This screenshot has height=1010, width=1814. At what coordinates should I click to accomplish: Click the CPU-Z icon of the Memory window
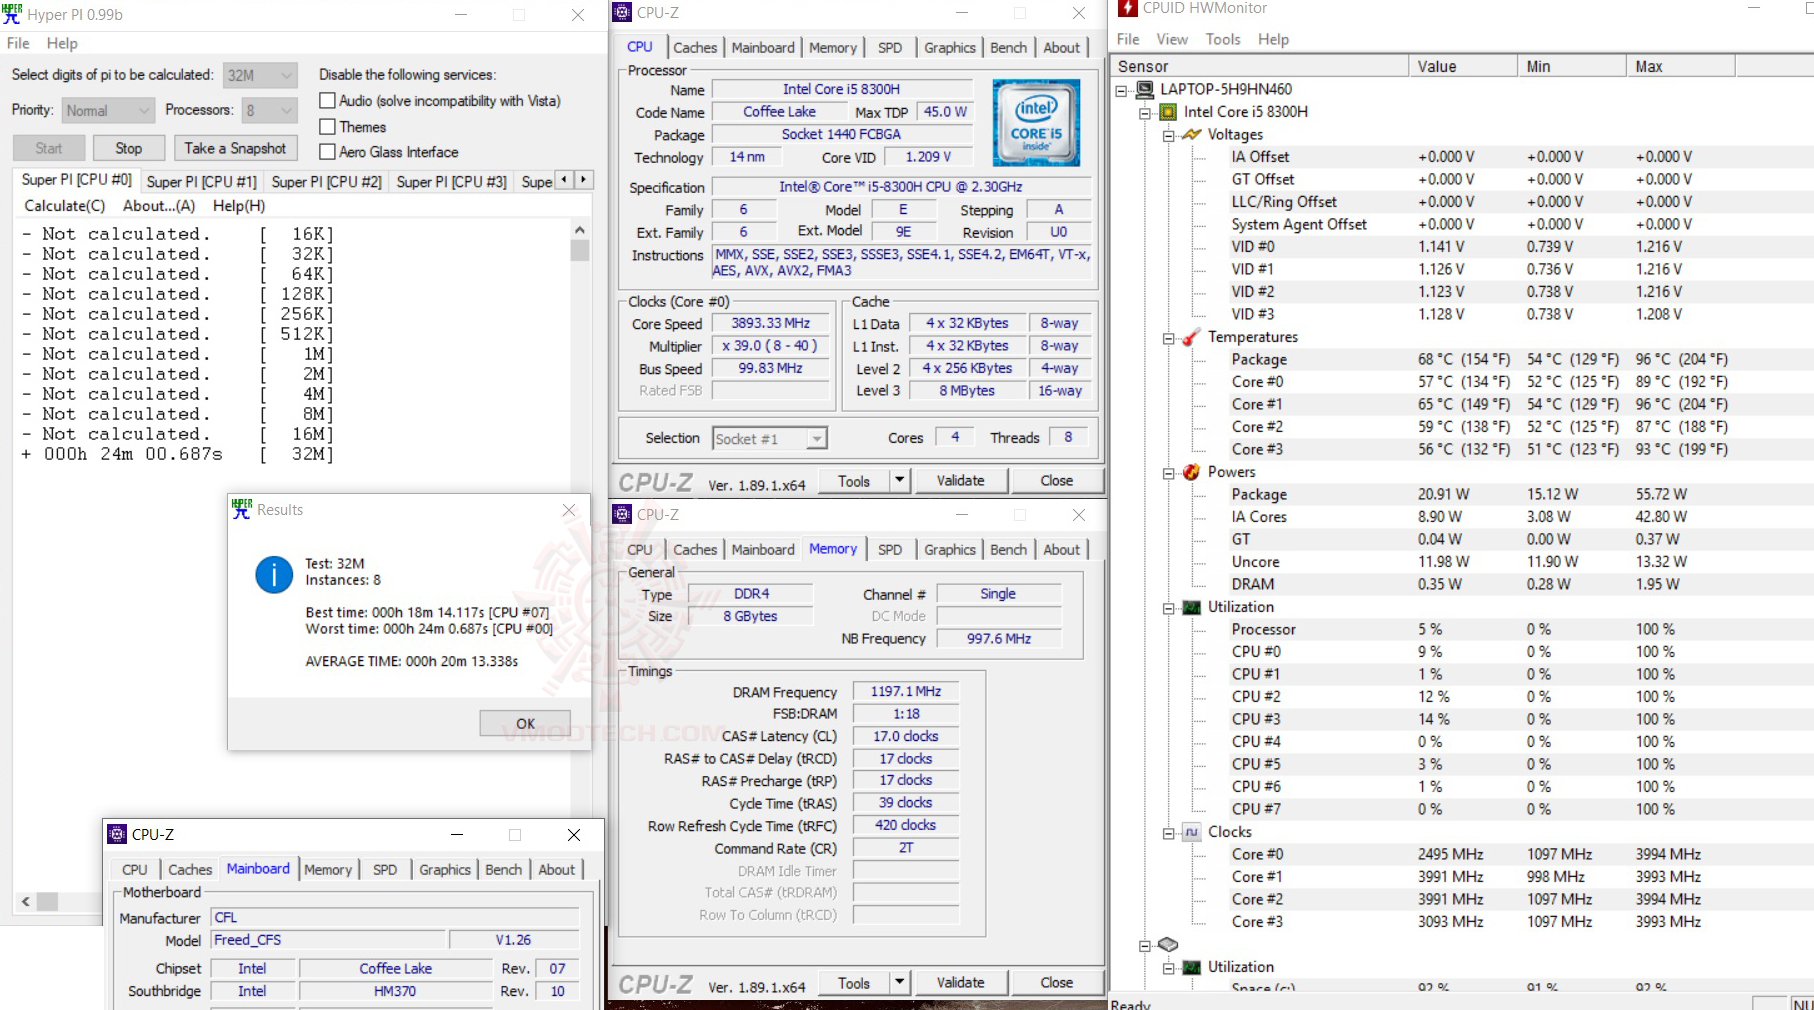(x=622, y=514)
